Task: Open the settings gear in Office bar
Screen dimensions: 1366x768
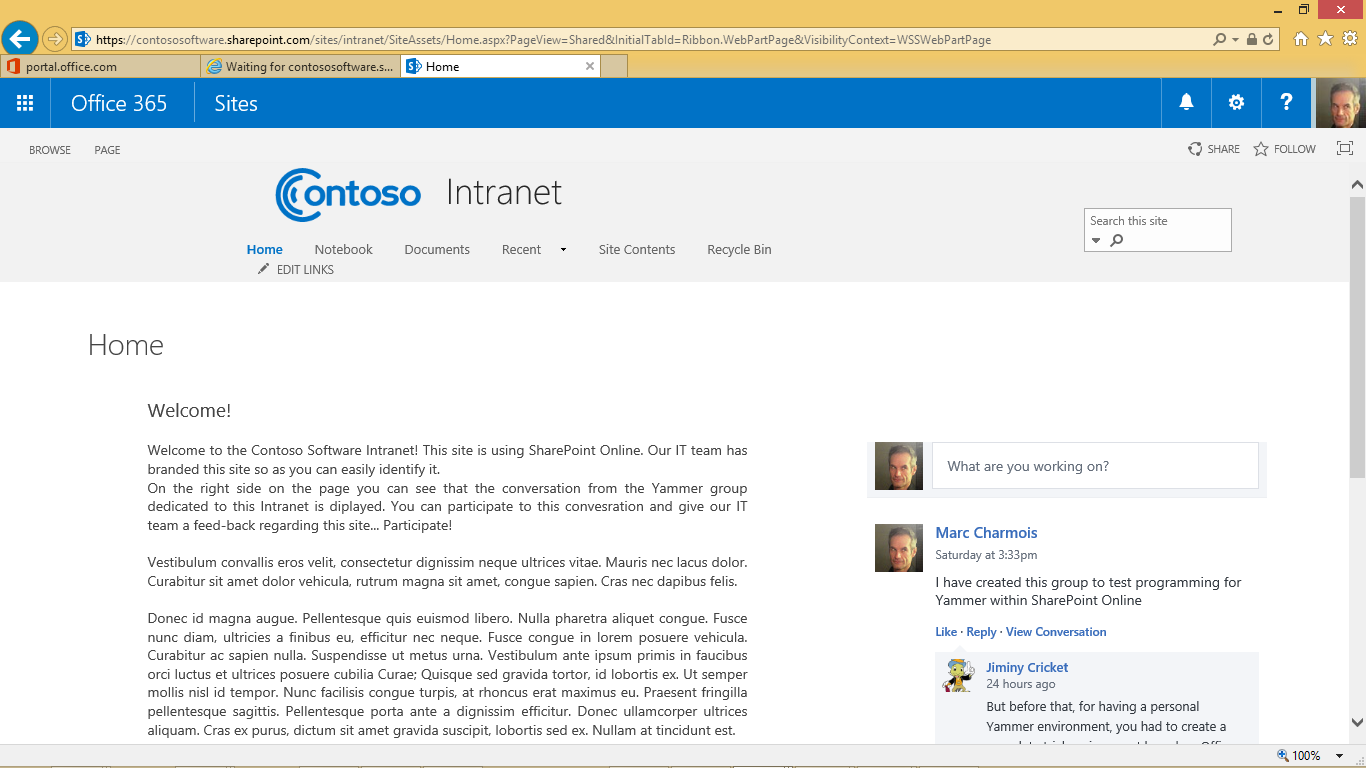Action: click(x=1236, y=103)
